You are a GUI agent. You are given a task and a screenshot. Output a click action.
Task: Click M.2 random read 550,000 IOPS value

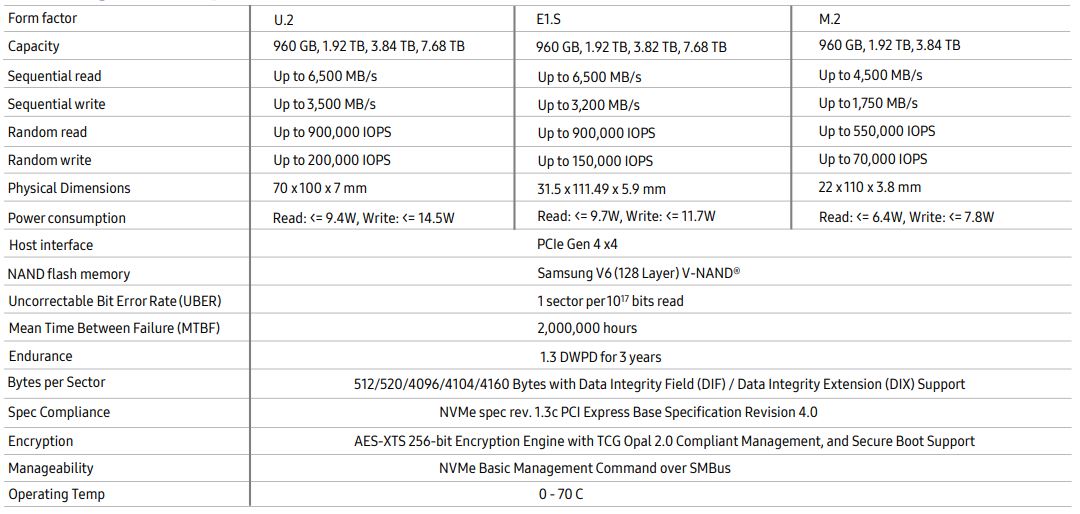(877, 131)
